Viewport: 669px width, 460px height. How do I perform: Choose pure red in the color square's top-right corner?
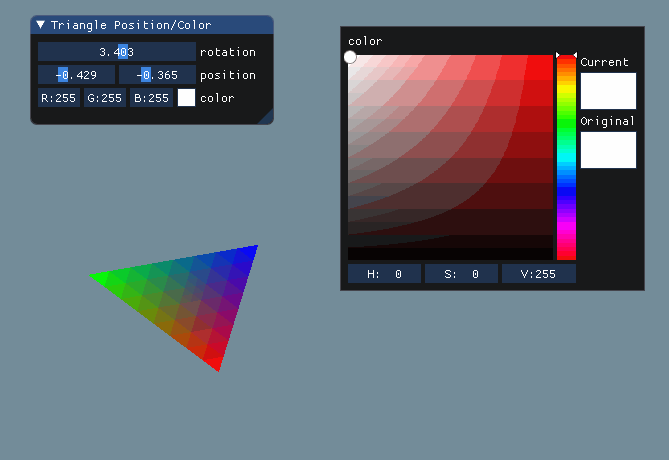(x=550, y=58)
